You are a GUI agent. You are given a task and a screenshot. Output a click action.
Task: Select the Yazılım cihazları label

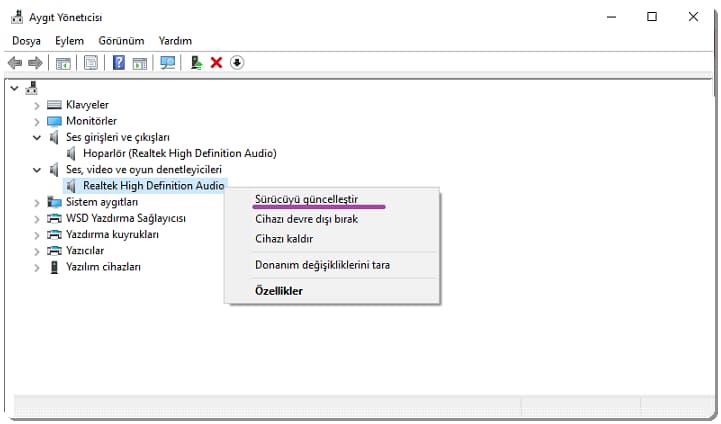[x=103, y=267]
